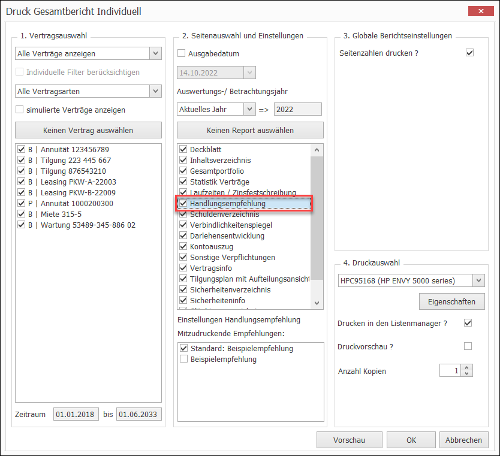Open the disabled date dropdown 14.10.2022
The height and width of the screenshot is (456, 500).
(249, 73)
